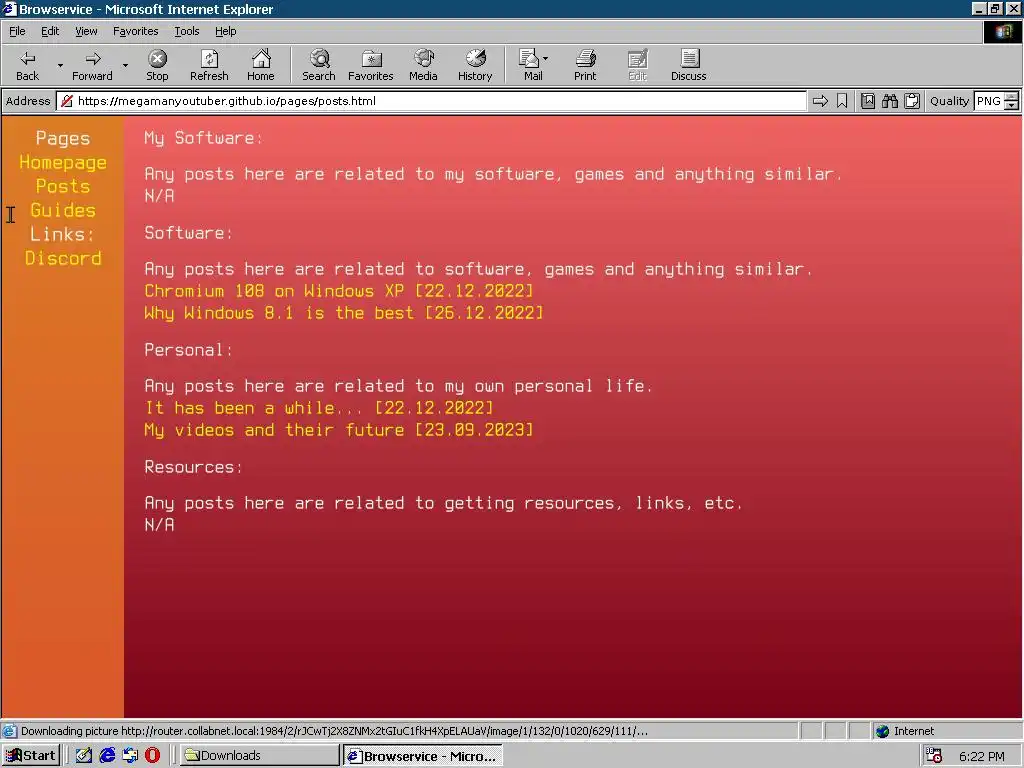
Task: Click the binoculars find icon
Action: pos(889,101)
